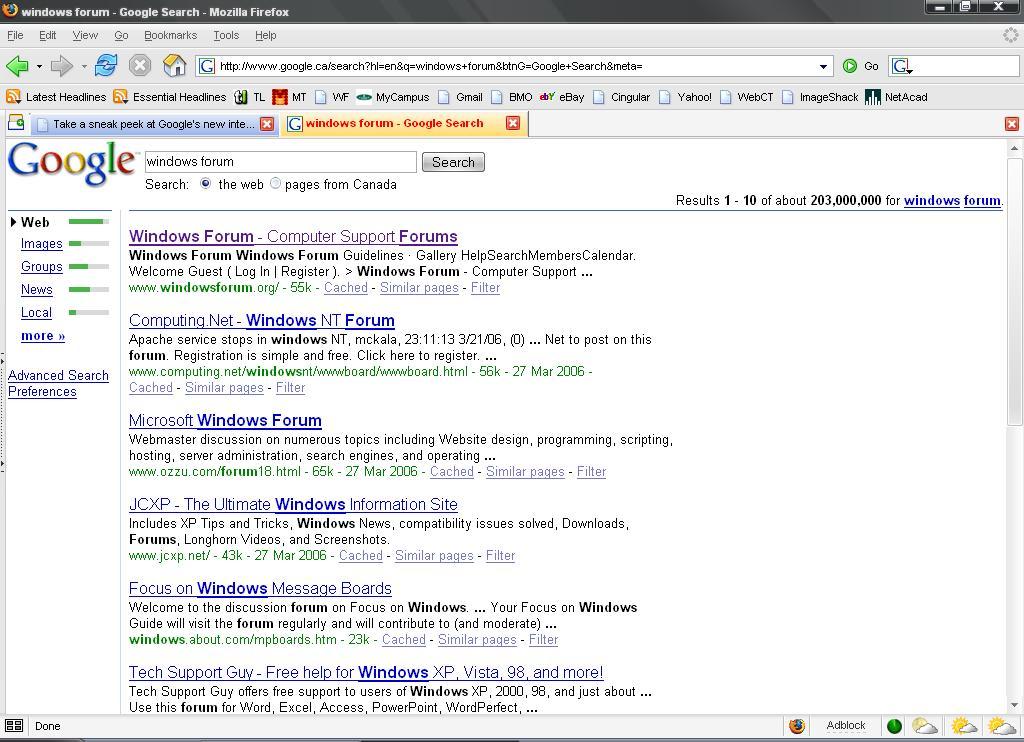Select 'pages from Canada' radio button
1024x742 pixels.
click(x=275, y=184)
